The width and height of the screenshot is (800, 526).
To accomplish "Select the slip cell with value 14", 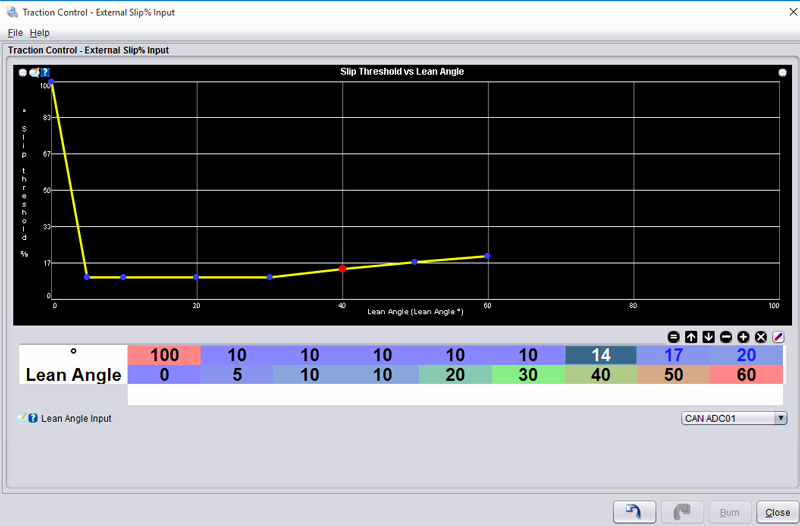I will click(x=600, y=355).
